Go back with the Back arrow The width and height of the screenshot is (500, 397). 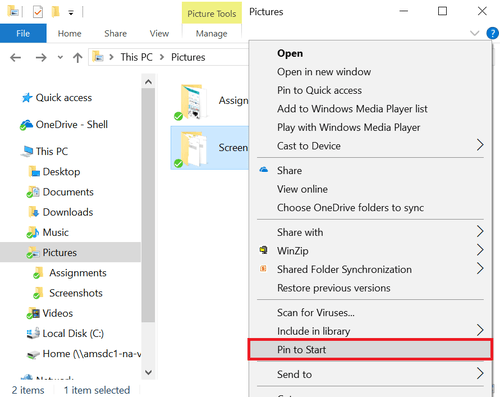(x=15, y=57)
